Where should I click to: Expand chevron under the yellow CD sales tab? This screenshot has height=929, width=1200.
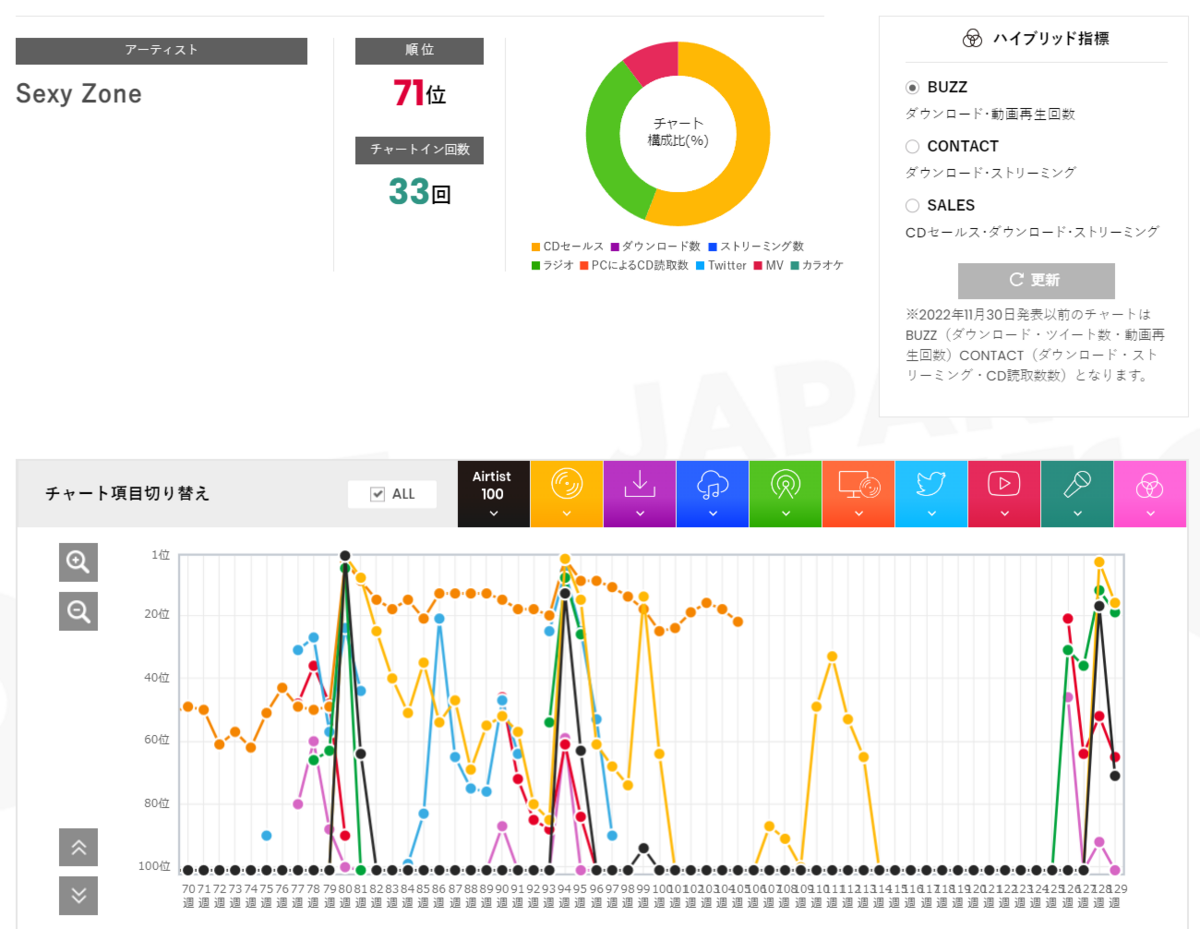tap(567, 513)
